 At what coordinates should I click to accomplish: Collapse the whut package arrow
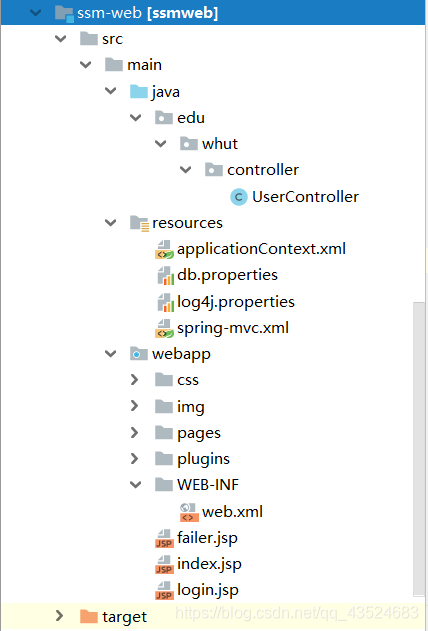point(160,144)
